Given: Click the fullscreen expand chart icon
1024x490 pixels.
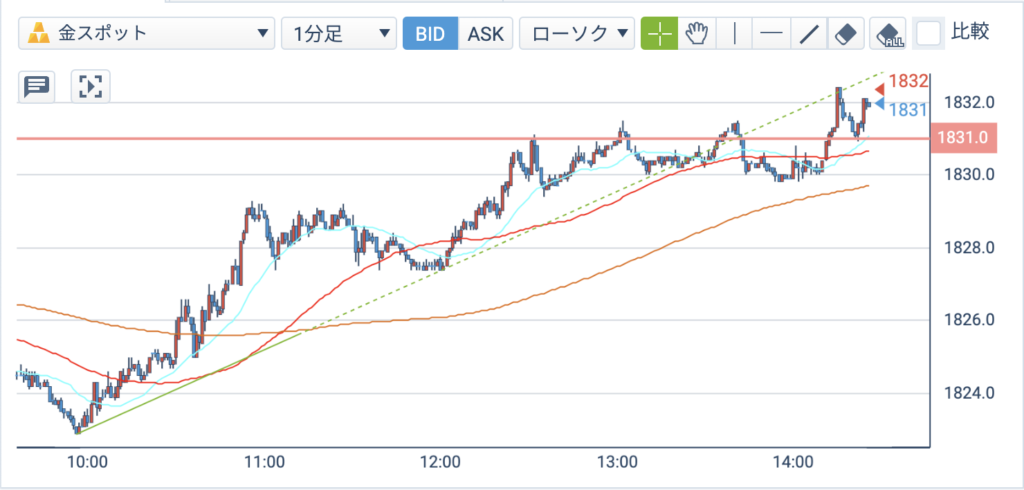Looking at the screenshot, I should [91, 86].
